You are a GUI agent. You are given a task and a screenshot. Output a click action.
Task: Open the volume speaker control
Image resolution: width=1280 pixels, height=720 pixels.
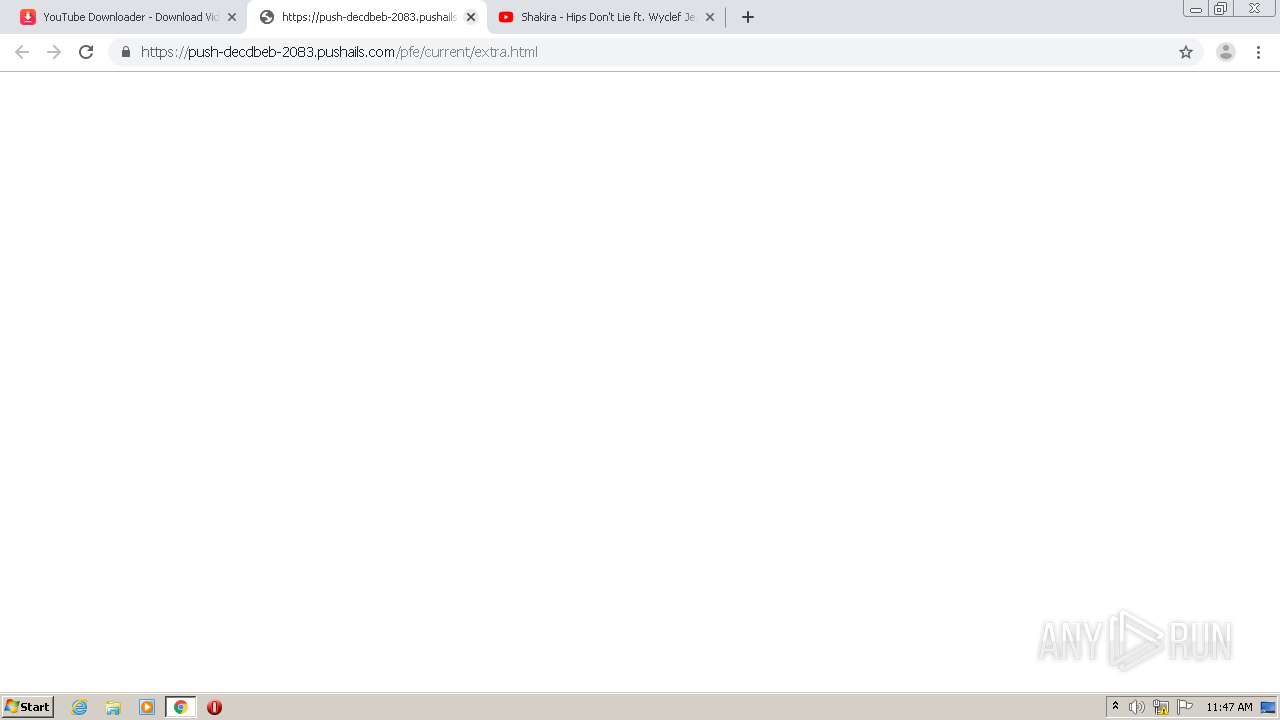[1137, 707]
